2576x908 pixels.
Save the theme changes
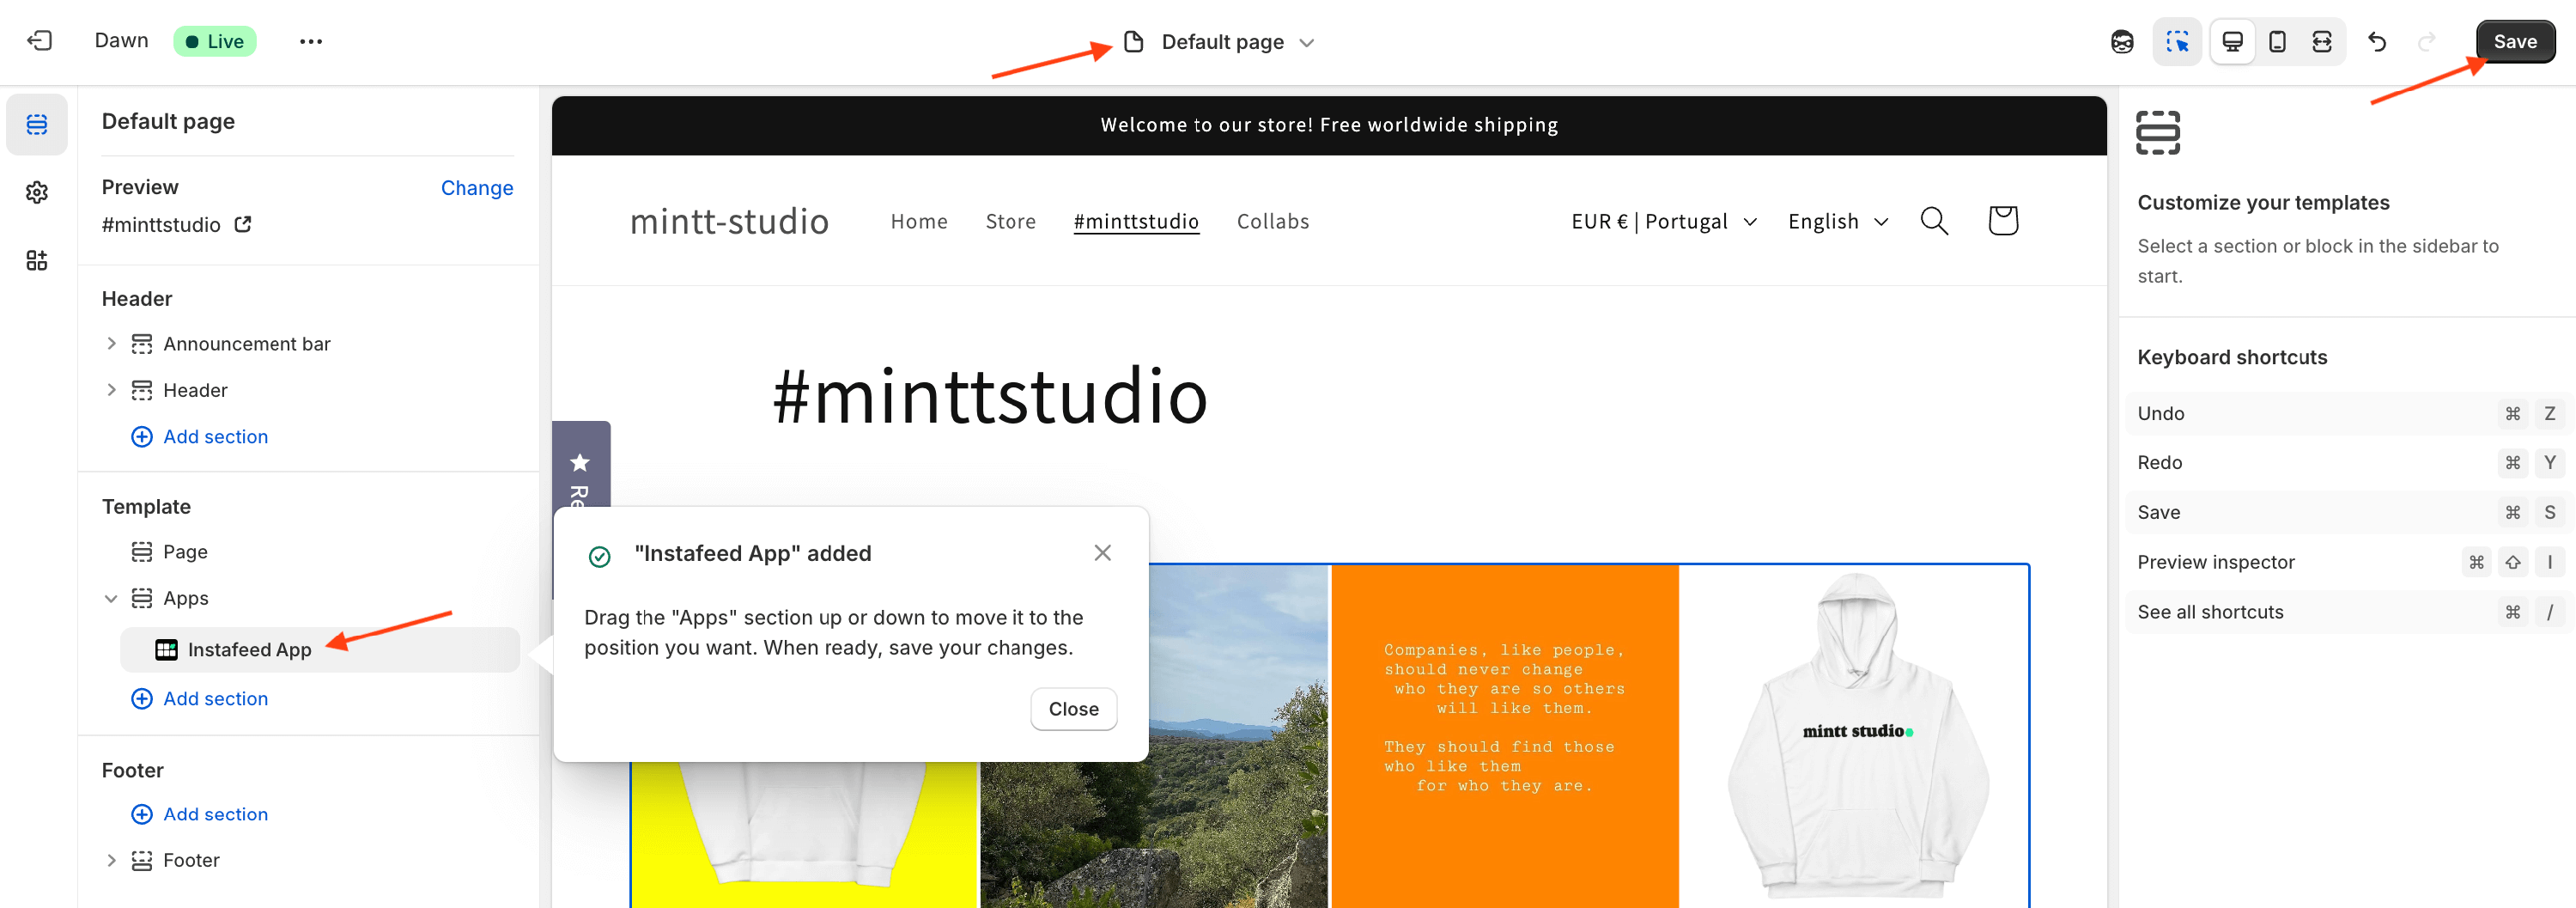coord(2514,41)
